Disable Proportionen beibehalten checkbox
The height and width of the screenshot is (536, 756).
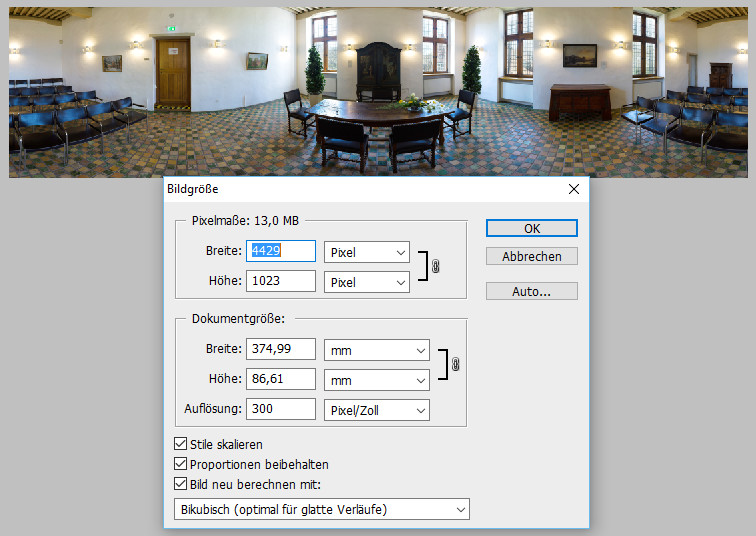click(x=181, y=464)
